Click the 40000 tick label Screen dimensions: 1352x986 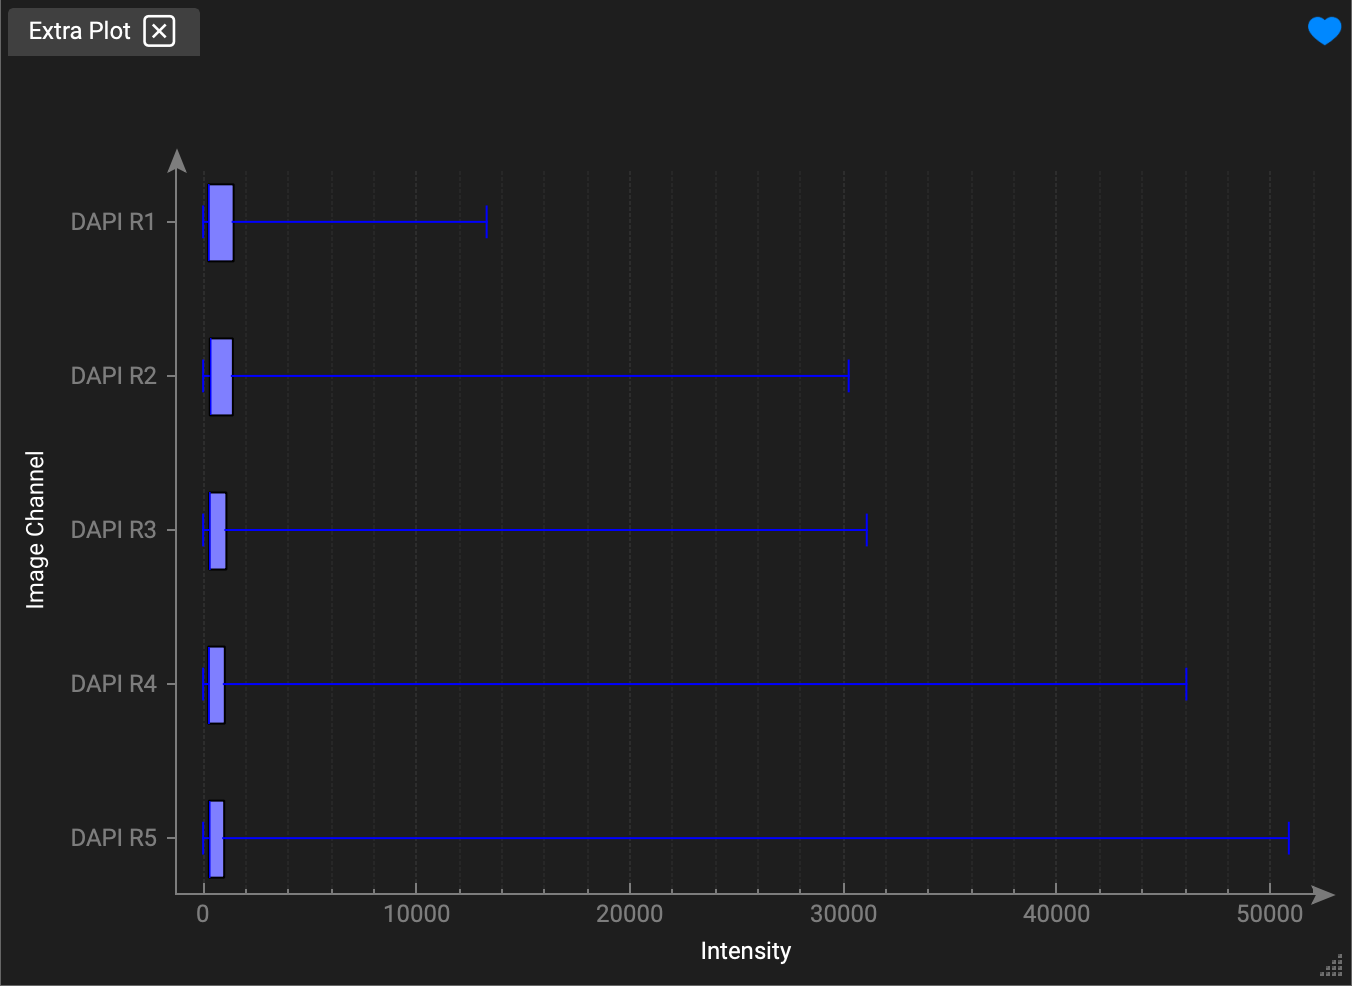[x=1057, y=914]
